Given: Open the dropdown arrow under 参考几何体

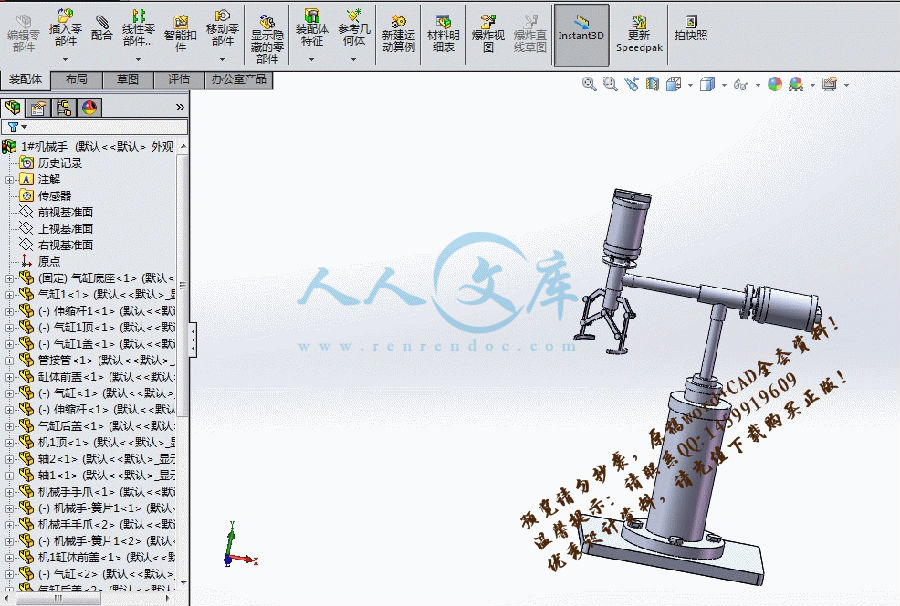Looking at the screenshot, I should click(354, 59).
